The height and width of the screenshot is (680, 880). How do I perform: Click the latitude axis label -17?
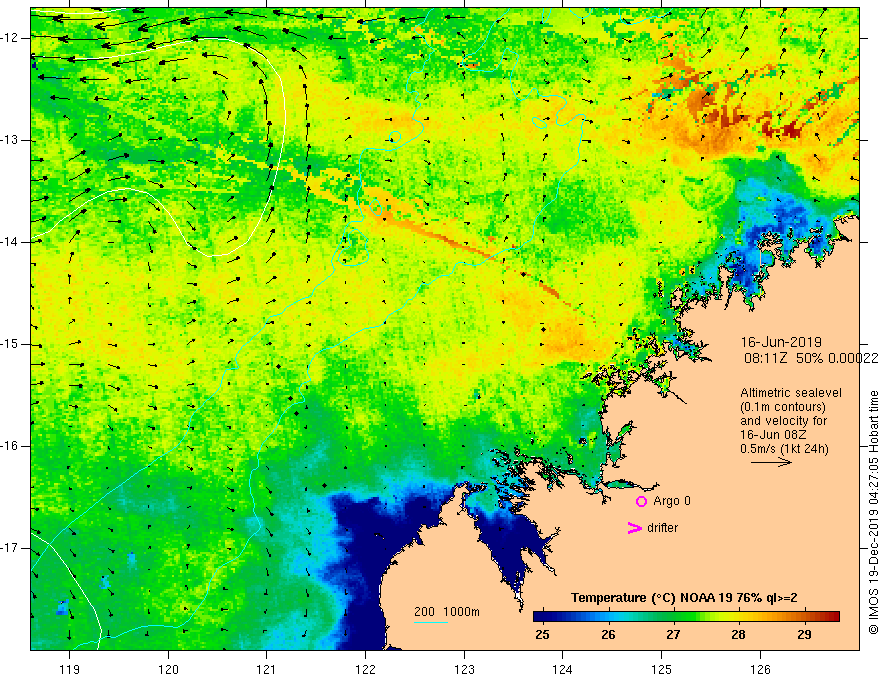click(x=11, y=548)
